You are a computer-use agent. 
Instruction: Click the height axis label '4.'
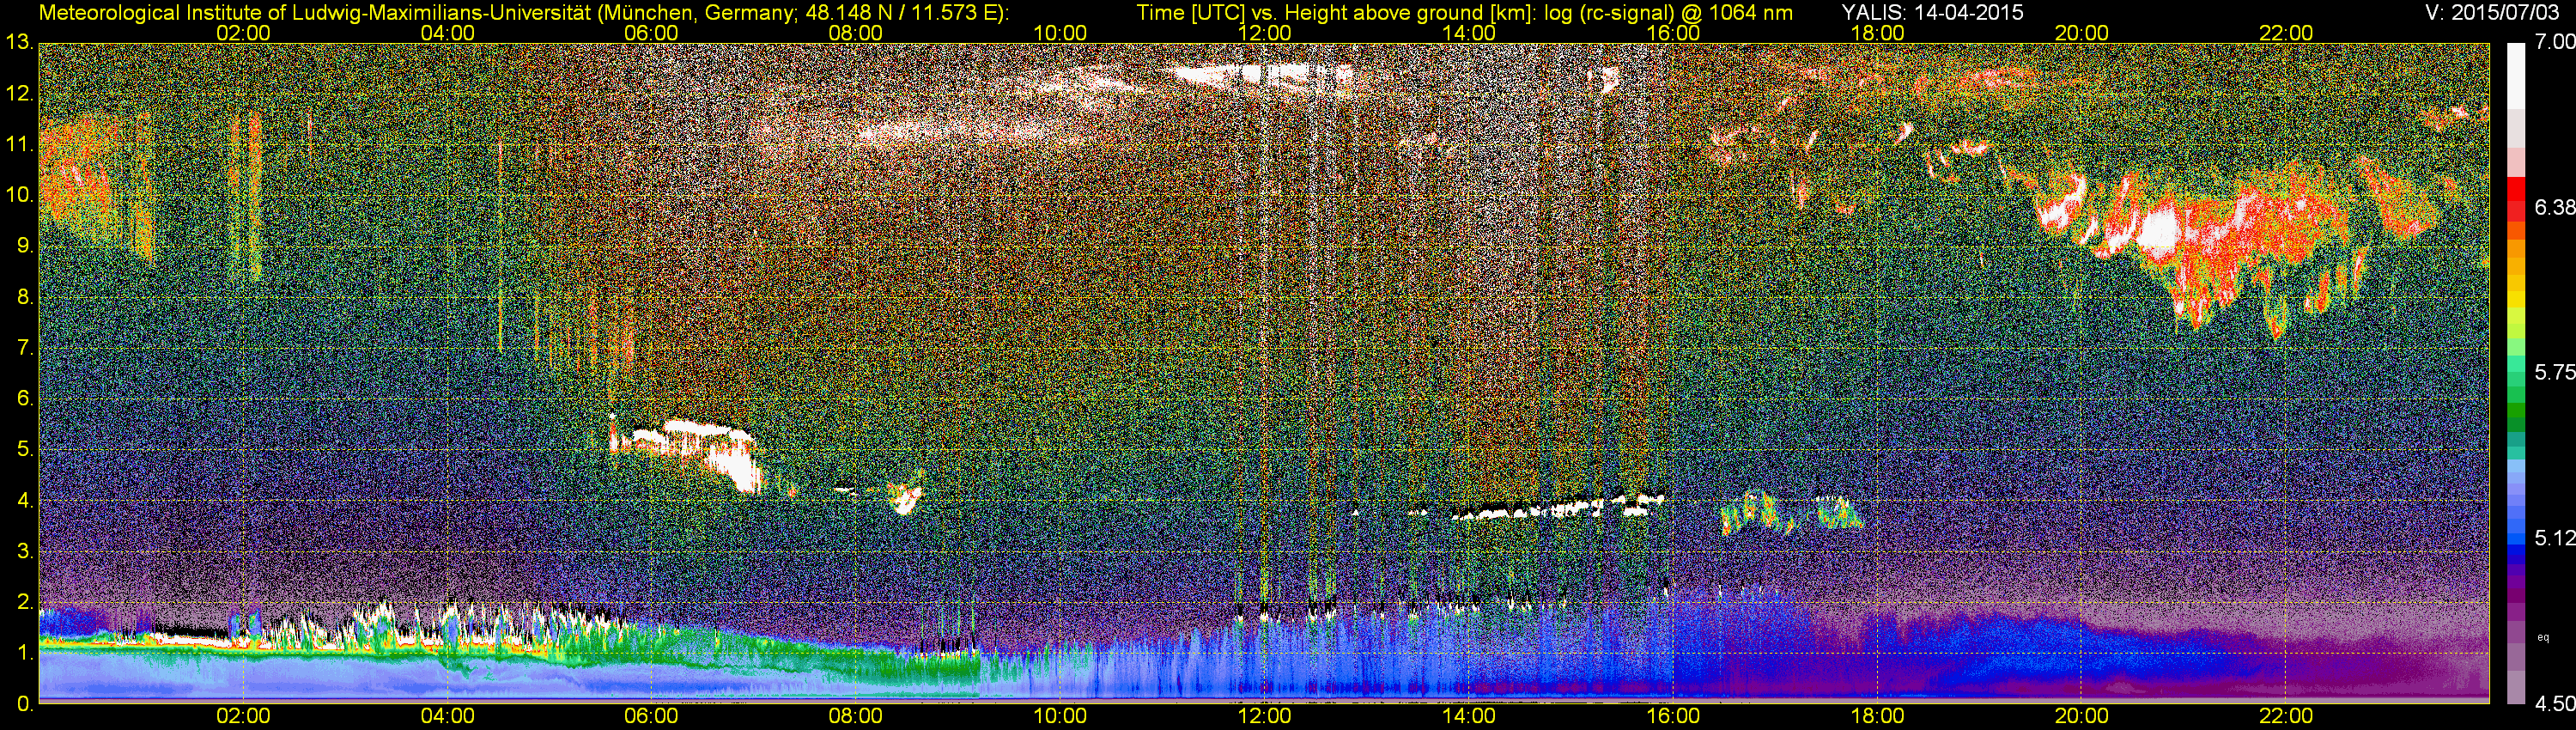24,501
